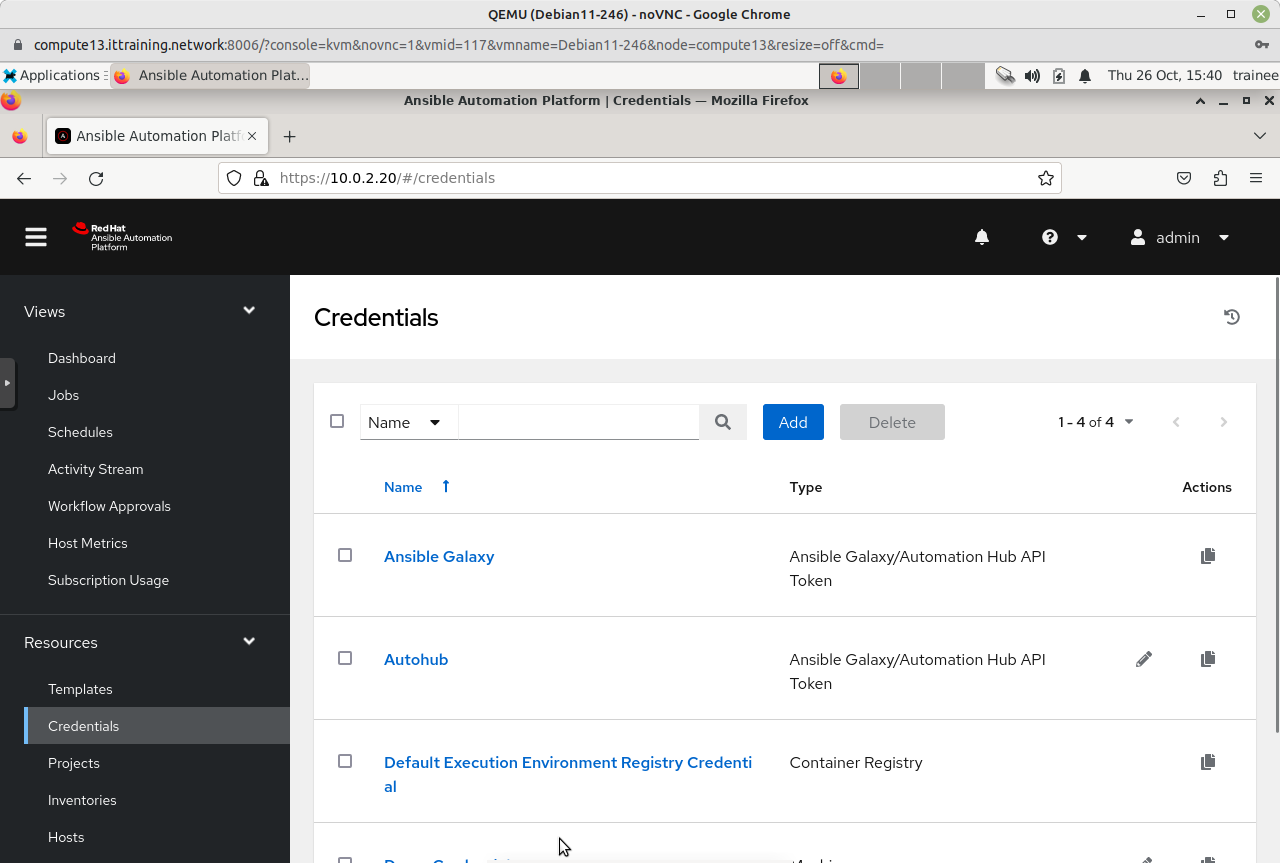Collapse the Resources navigation section

point(249,642)
